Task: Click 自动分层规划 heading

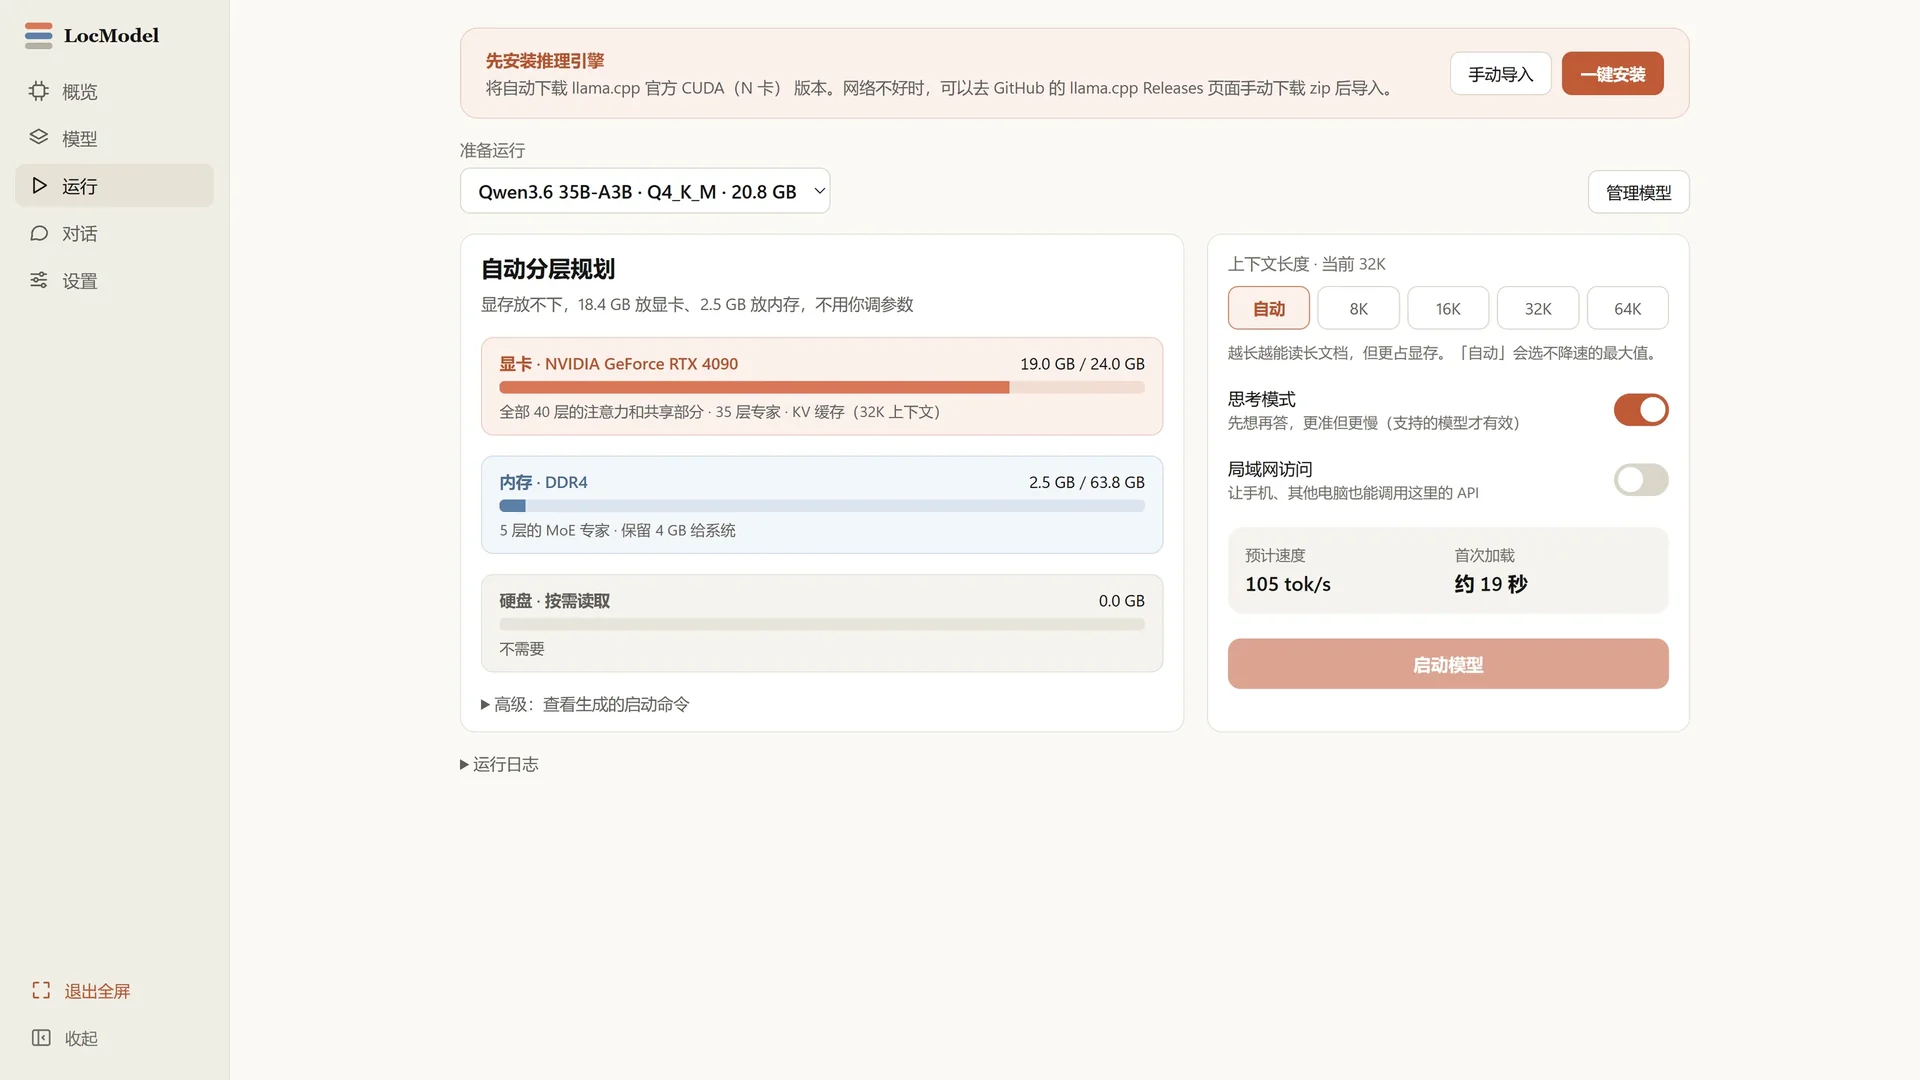Action: [547, 269]
